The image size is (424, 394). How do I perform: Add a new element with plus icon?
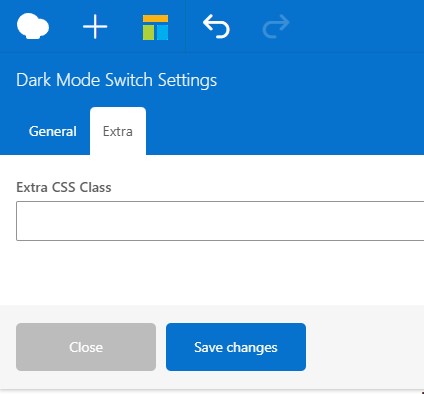tap(95, 27)
